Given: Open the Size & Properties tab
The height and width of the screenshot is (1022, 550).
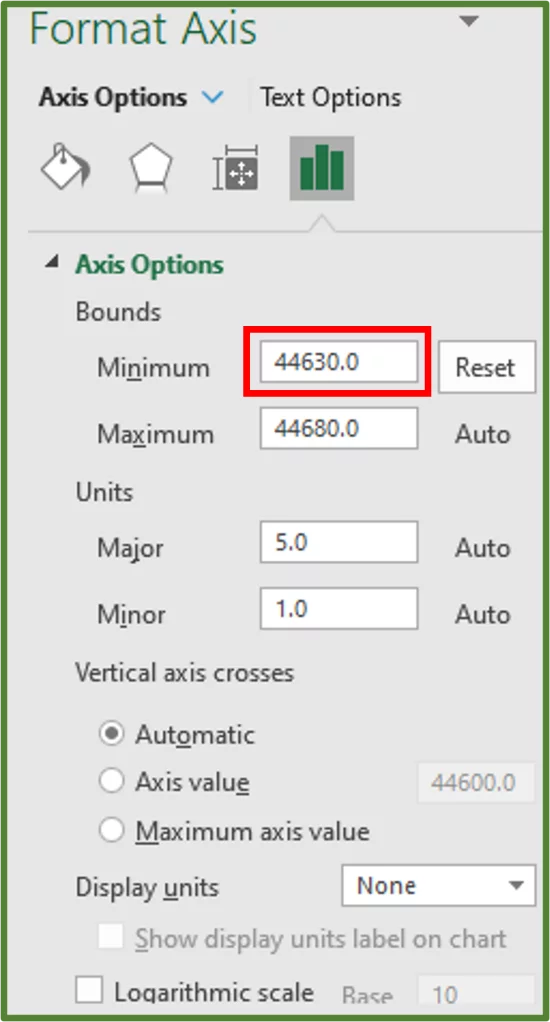Looking at the screenshot, I should (237, 168).
